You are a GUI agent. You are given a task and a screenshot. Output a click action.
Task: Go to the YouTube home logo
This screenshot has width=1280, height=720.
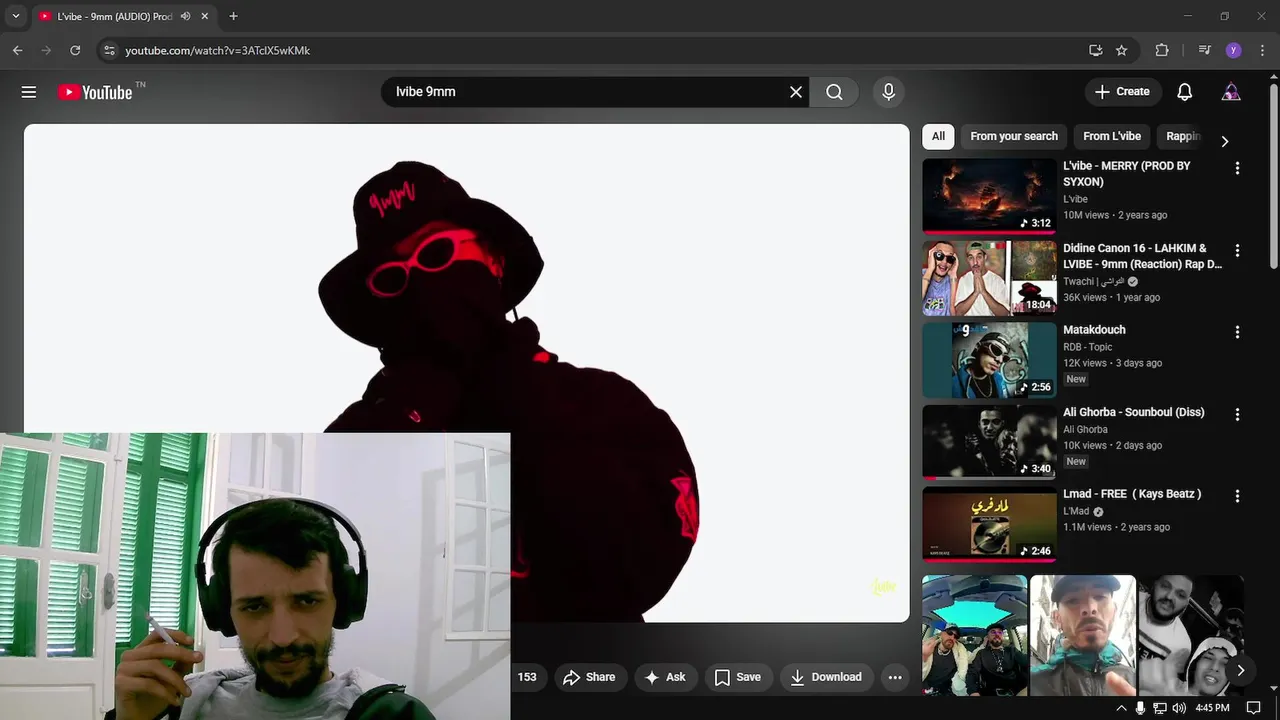click(x=95, y=92)
